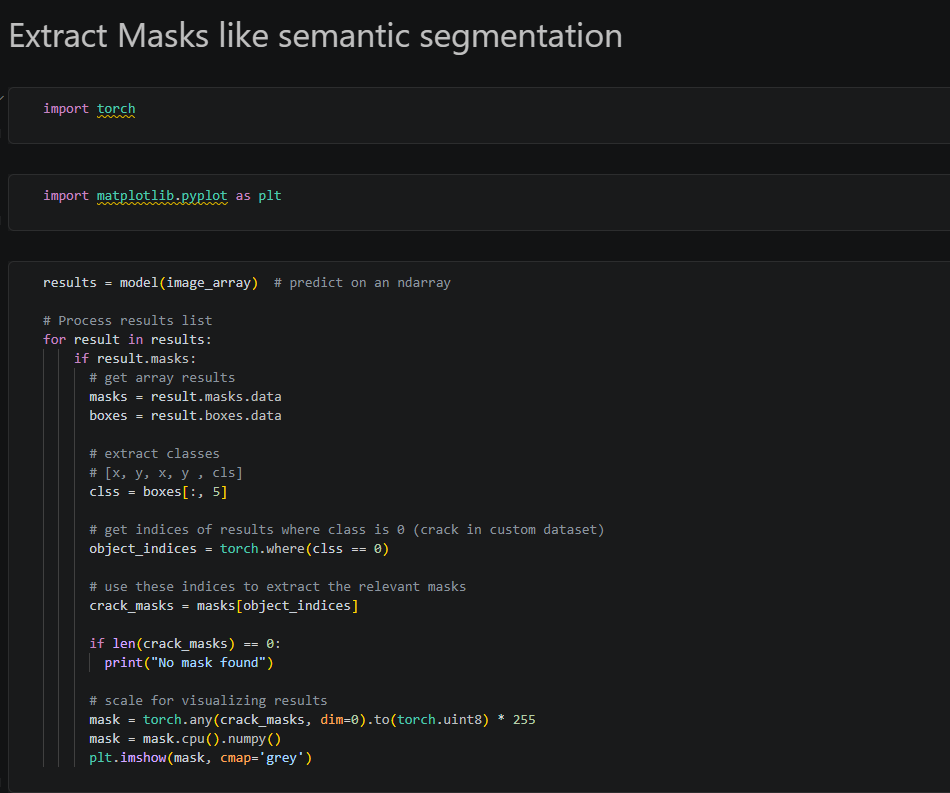Place cursor on "for result in results:"
Viewport: 950px width, 793px height.
pyautogui.click(x=127, y=340)
